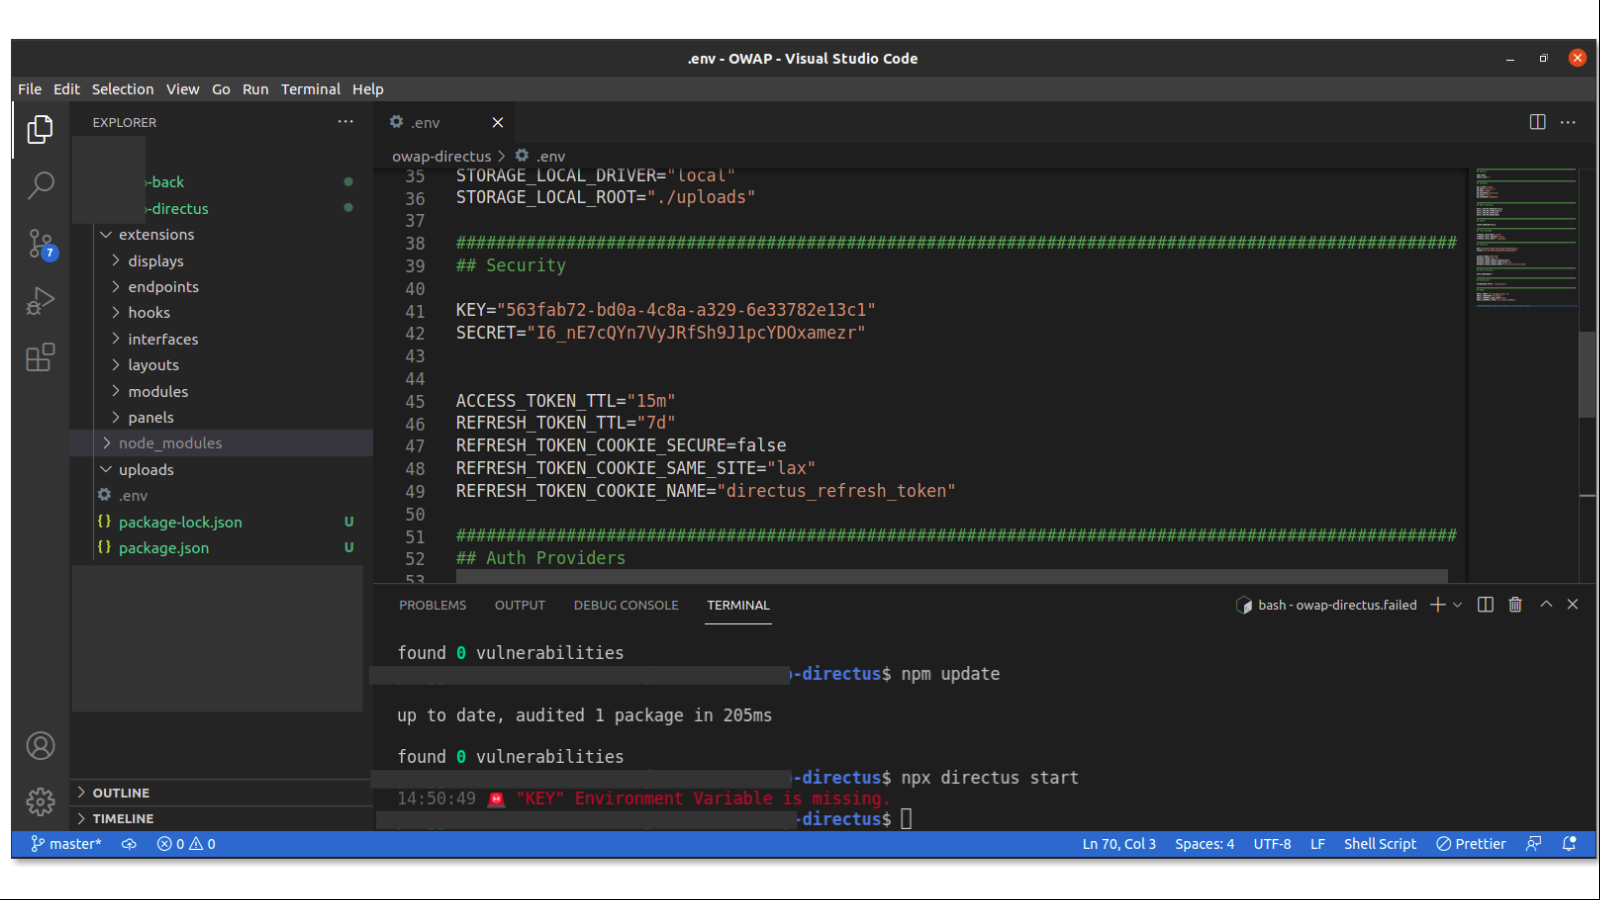
Task: Open the Terminal menu
Action: [x=310, y=89]
